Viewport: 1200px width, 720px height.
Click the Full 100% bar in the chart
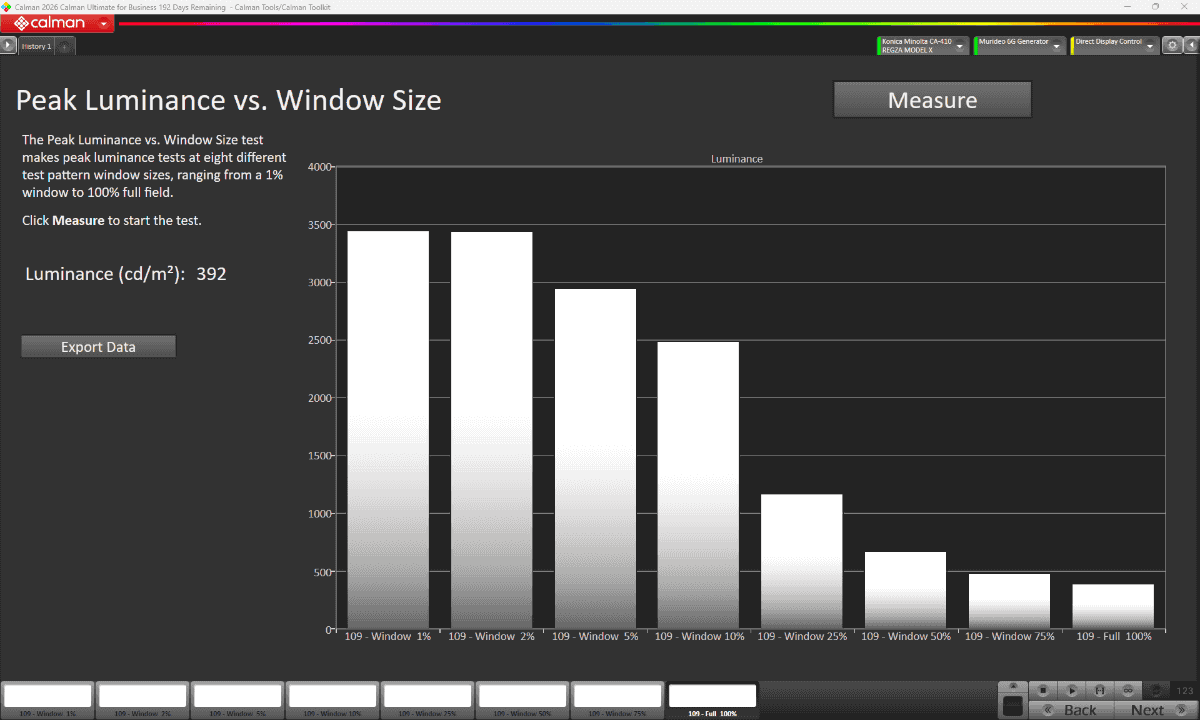coord(1113,607)
